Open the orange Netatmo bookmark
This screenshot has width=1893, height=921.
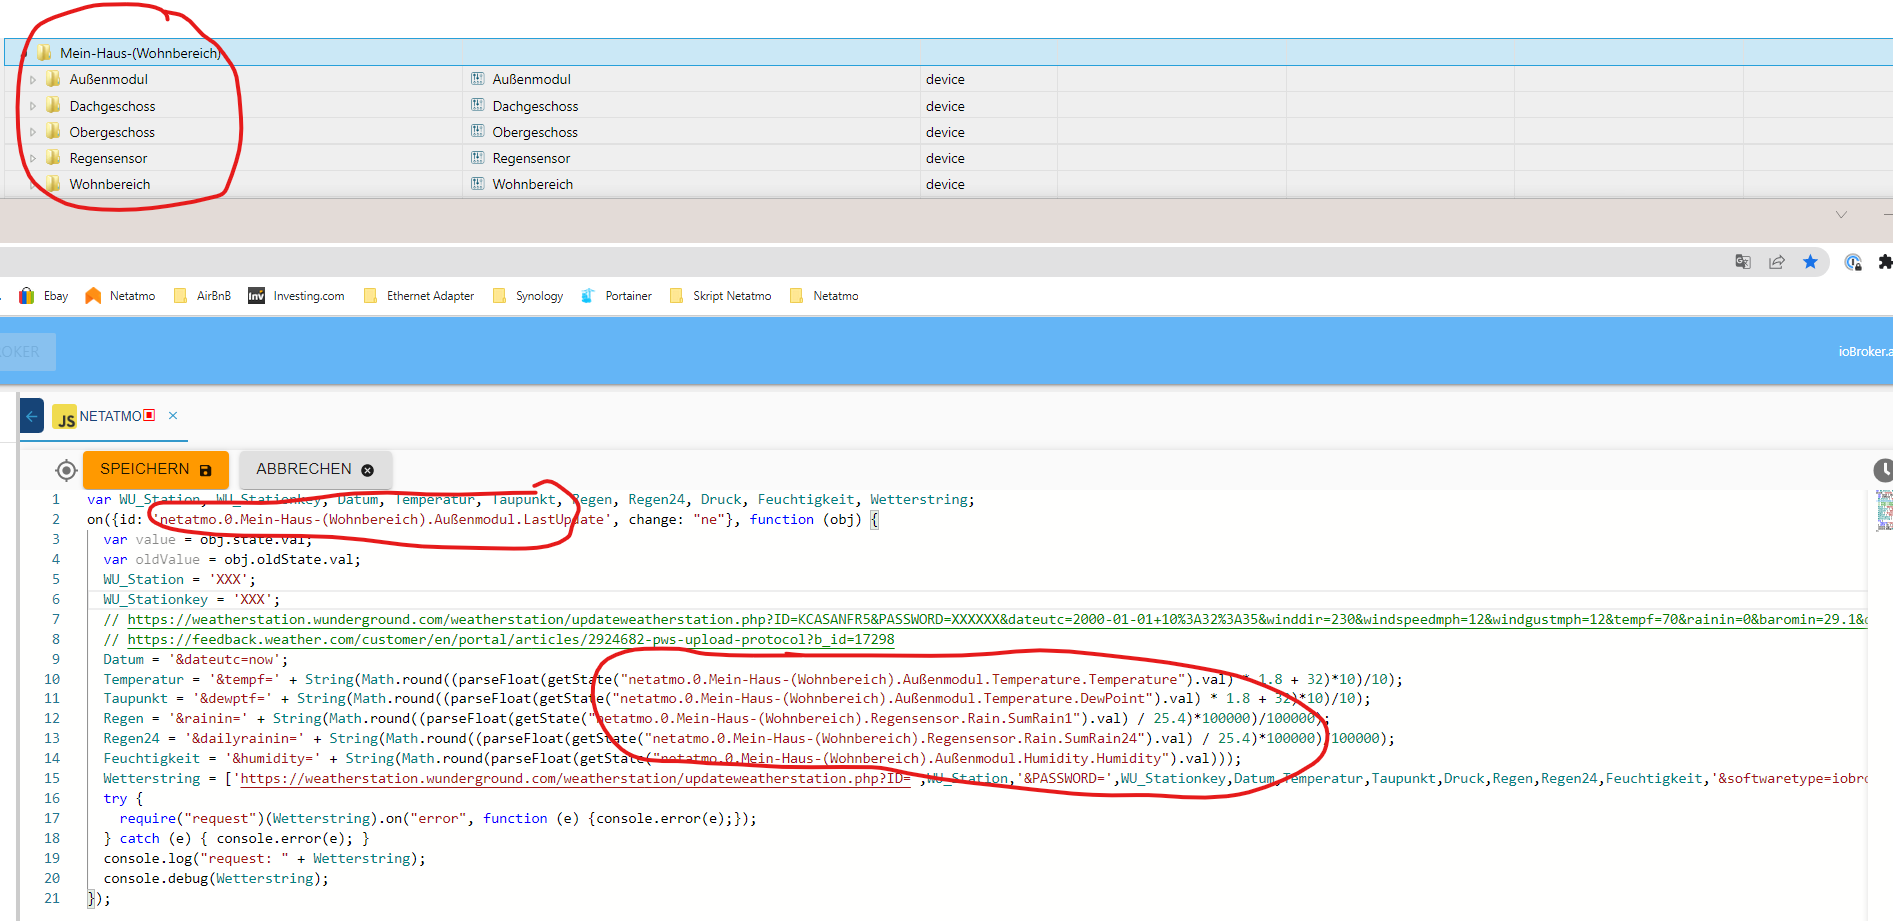120,296
